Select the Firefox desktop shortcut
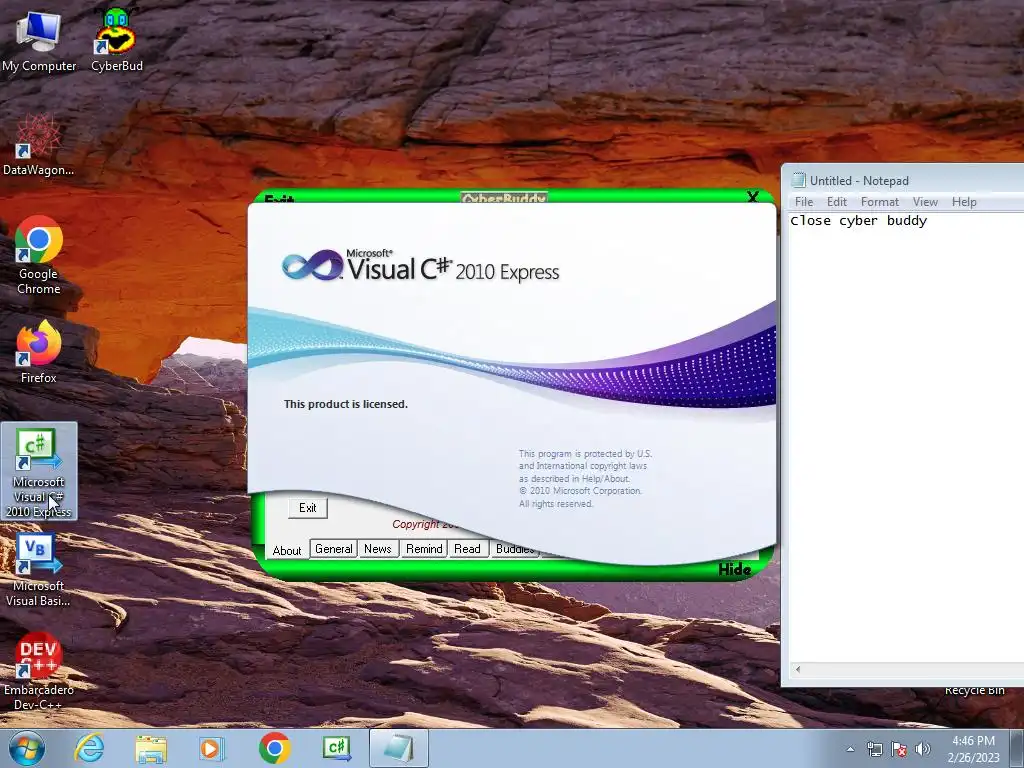 (x=38, y=353)
